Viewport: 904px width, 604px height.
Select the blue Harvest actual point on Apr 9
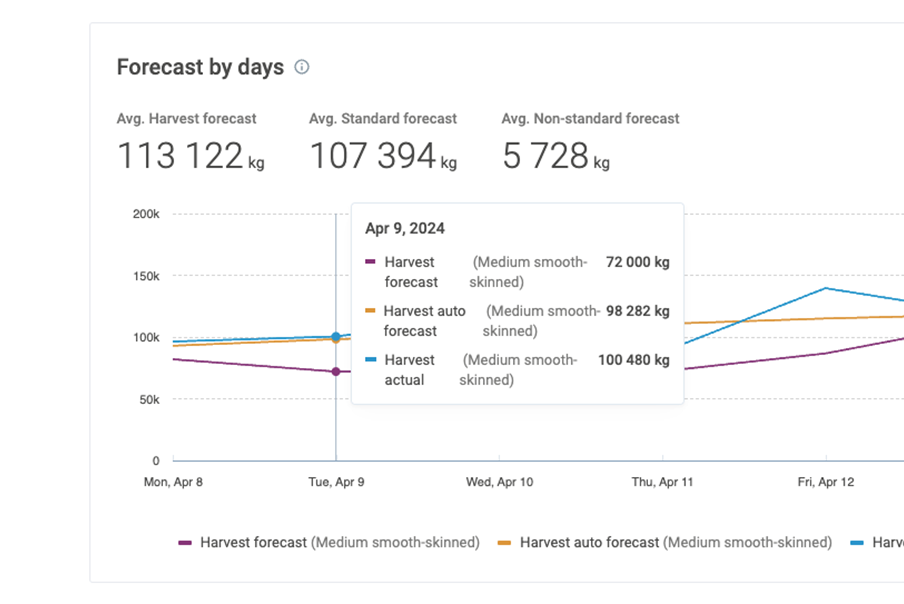click(x=336, y=337)
